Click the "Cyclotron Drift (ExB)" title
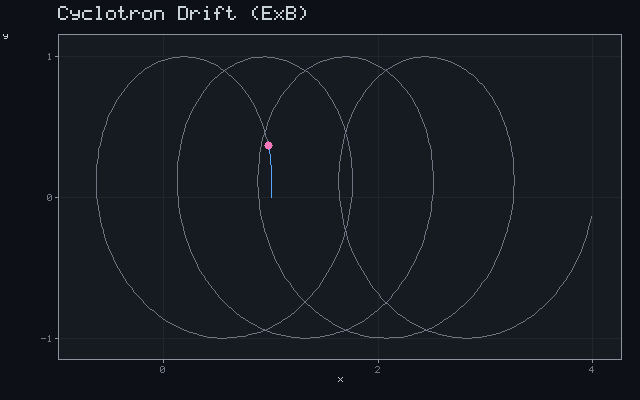This screenshot has width=640, height=400. [182, 13]
